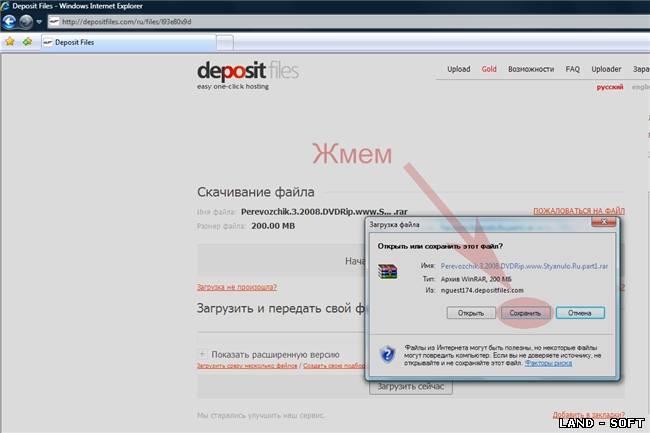This screenshot has height=433, width=650.
Task: Click Internet Explorer icon in title bar
Action: pyautogui.click(x=5, y=6)
